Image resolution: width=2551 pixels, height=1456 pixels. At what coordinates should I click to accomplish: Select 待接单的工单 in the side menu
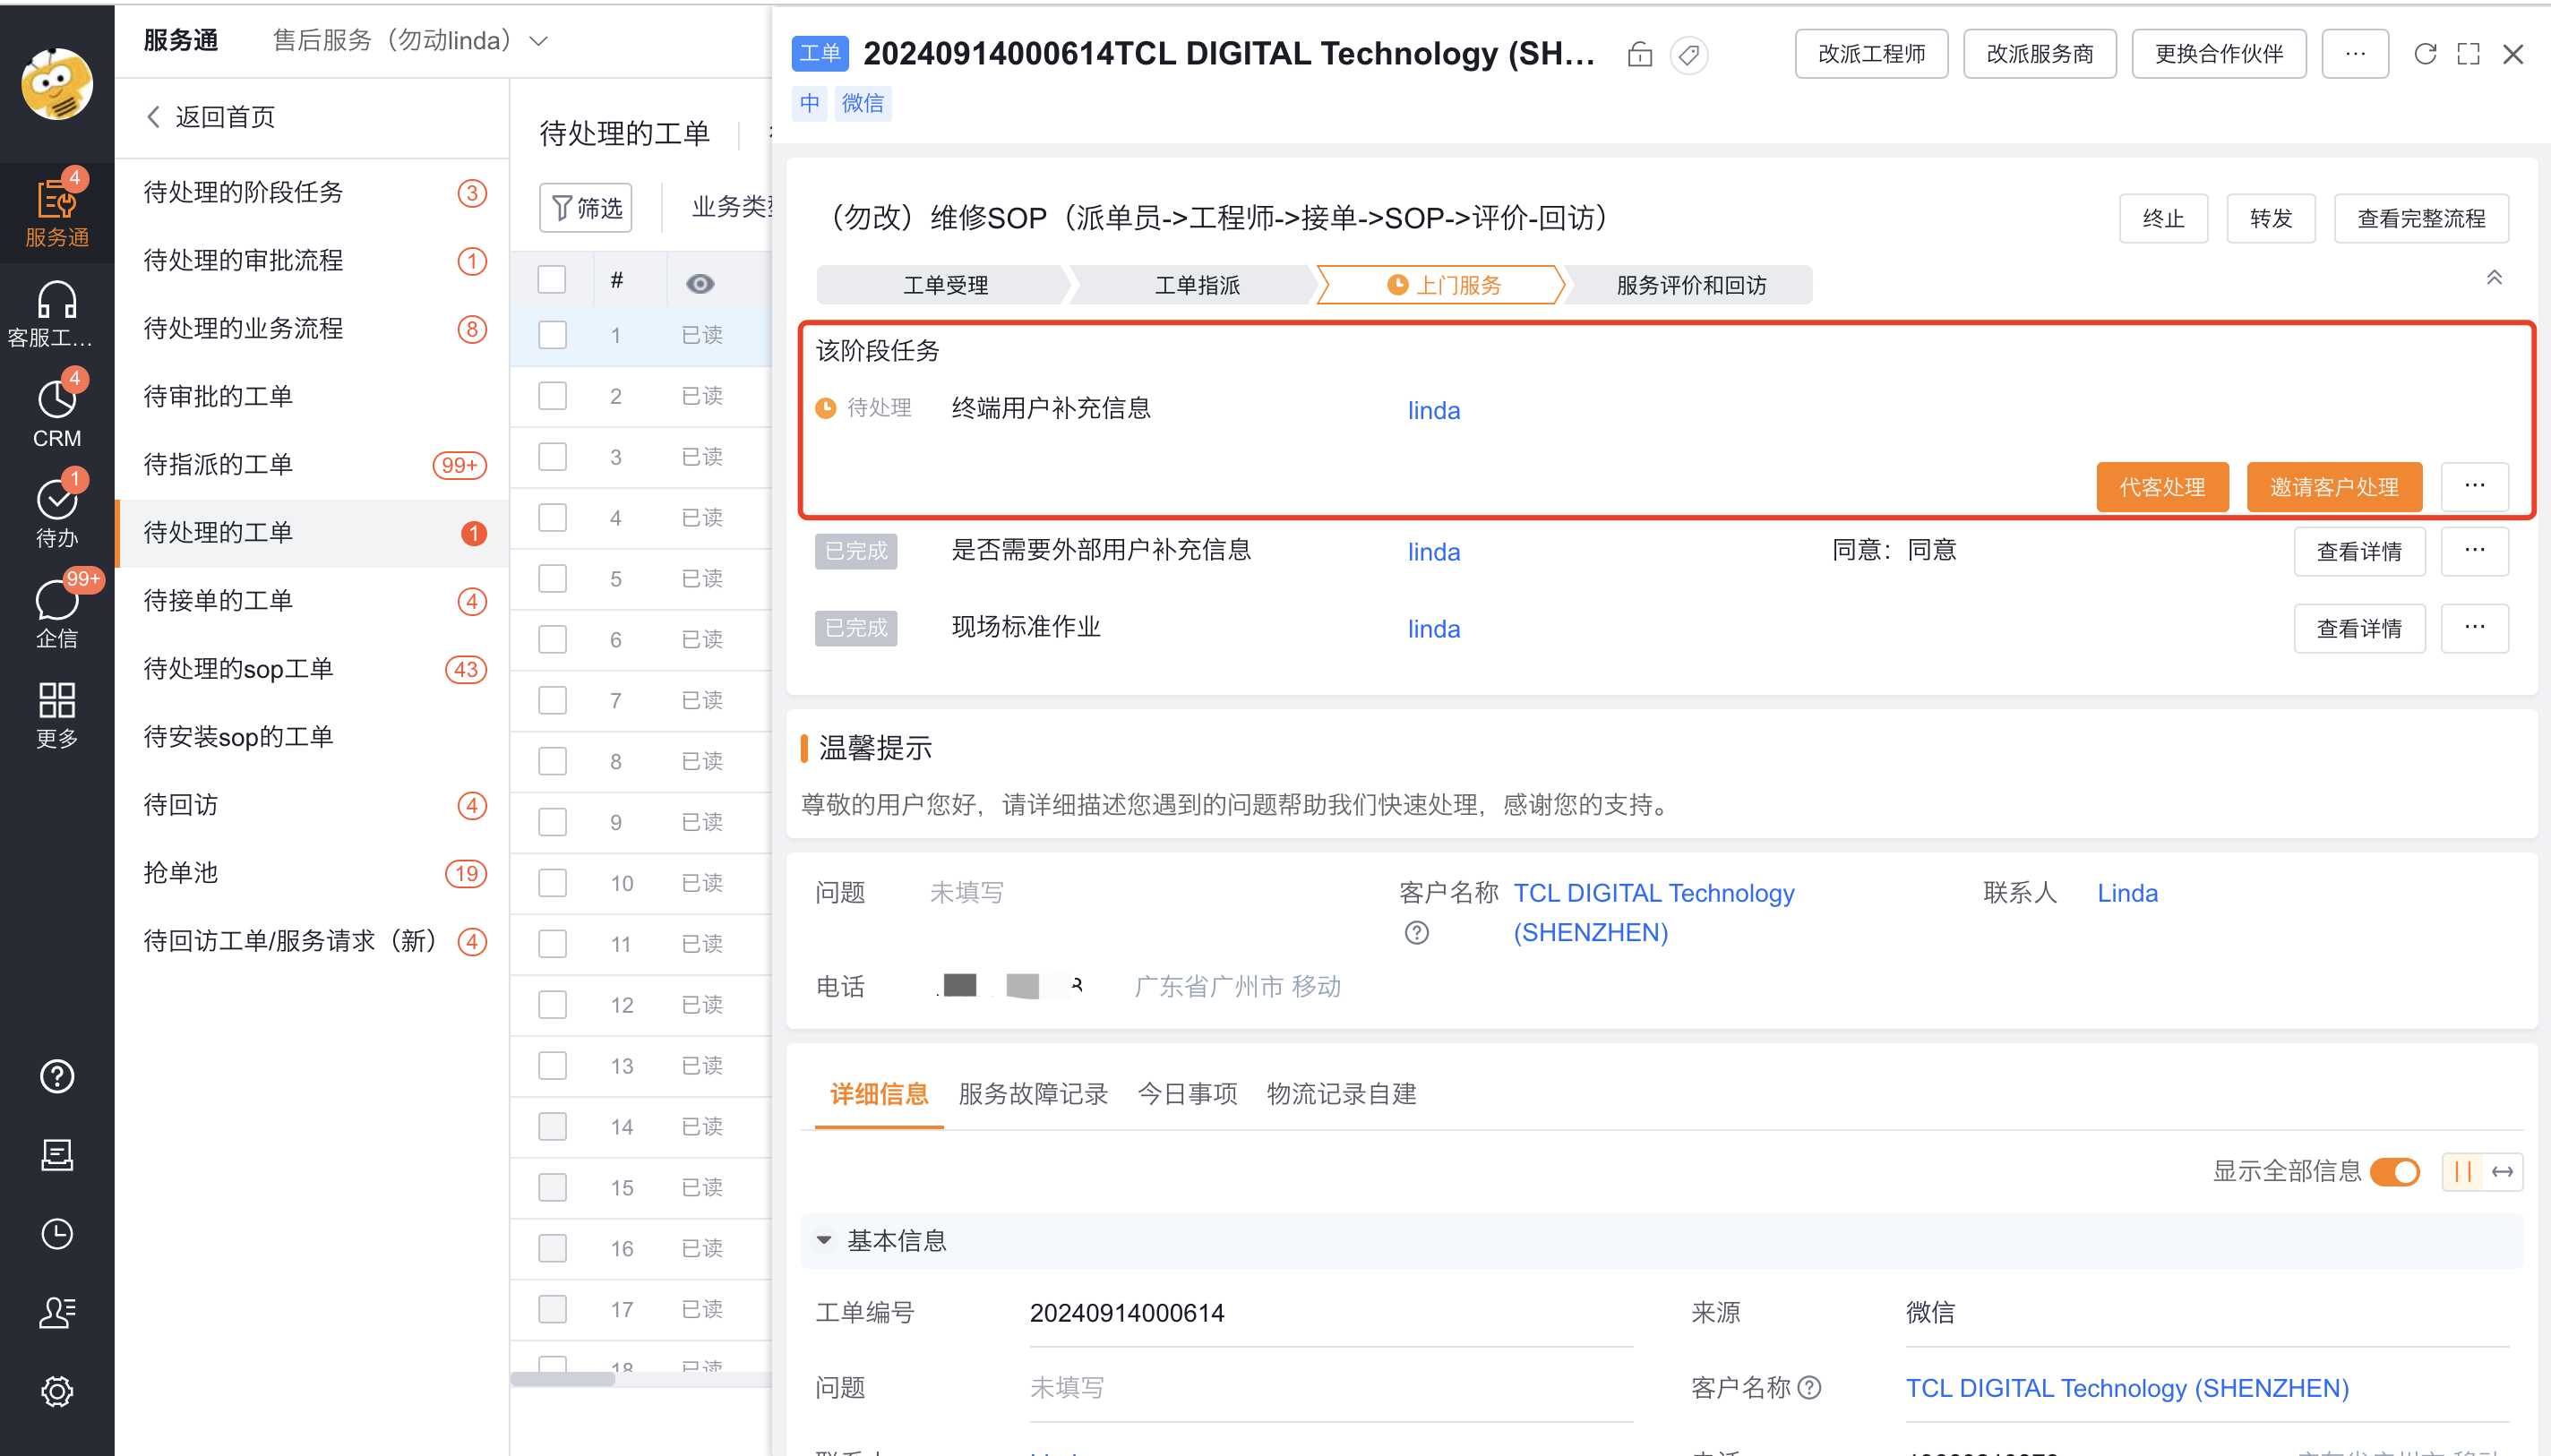click(x=218, y=600)
